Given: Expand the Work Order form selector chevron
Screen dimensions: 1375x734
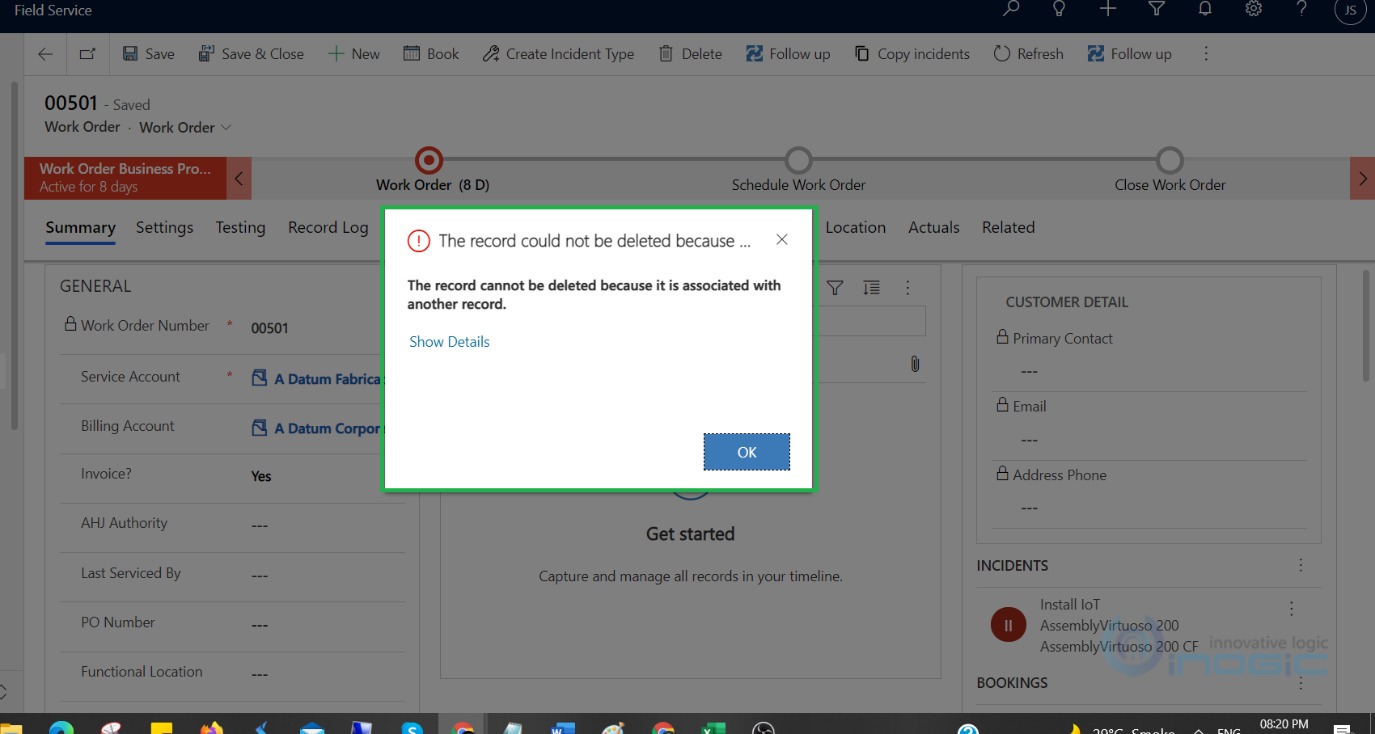Looking at the screenshot, I should pos(226,127).
